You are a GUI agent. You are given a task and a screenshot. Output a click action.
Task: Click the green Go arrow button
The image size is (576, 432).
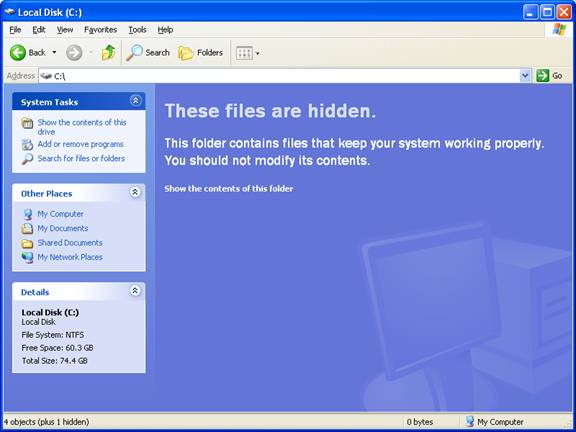(542, 76)
